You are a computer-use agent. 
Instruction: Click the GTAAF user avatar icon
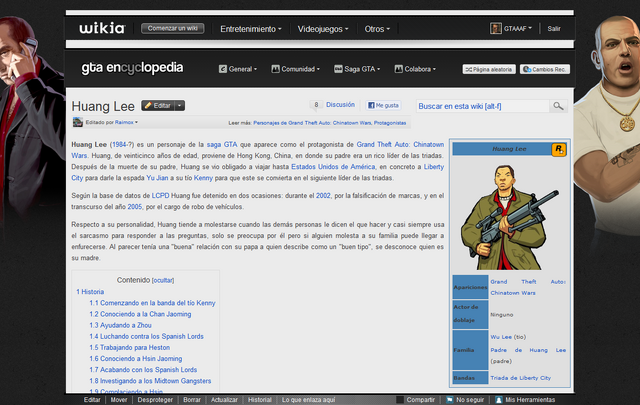pos(496,28)
